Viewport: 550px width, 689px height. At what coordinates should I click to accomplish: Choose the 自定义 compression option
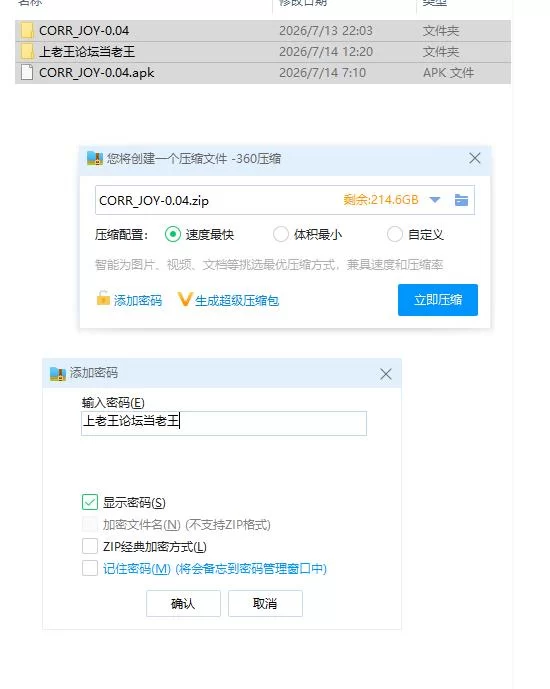click(394, 234)
